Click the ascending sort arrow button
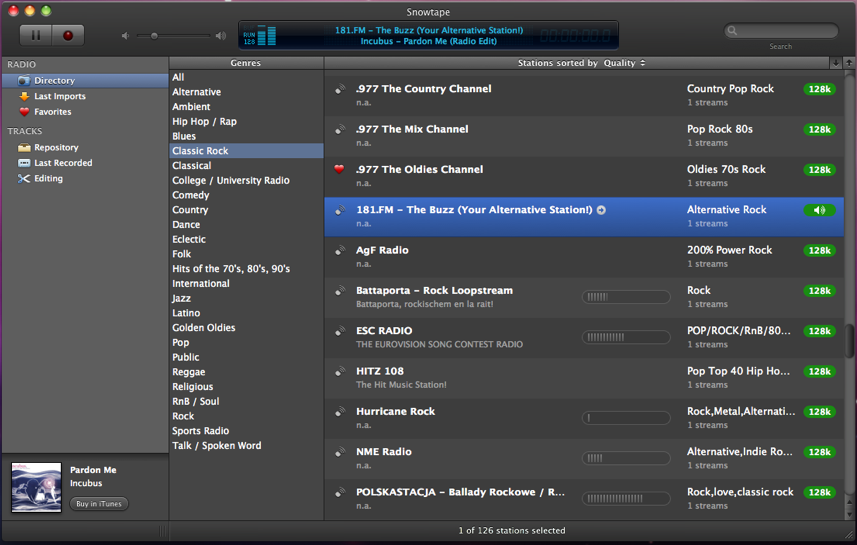This screenshot has width=857, height=545. [849, 63]
